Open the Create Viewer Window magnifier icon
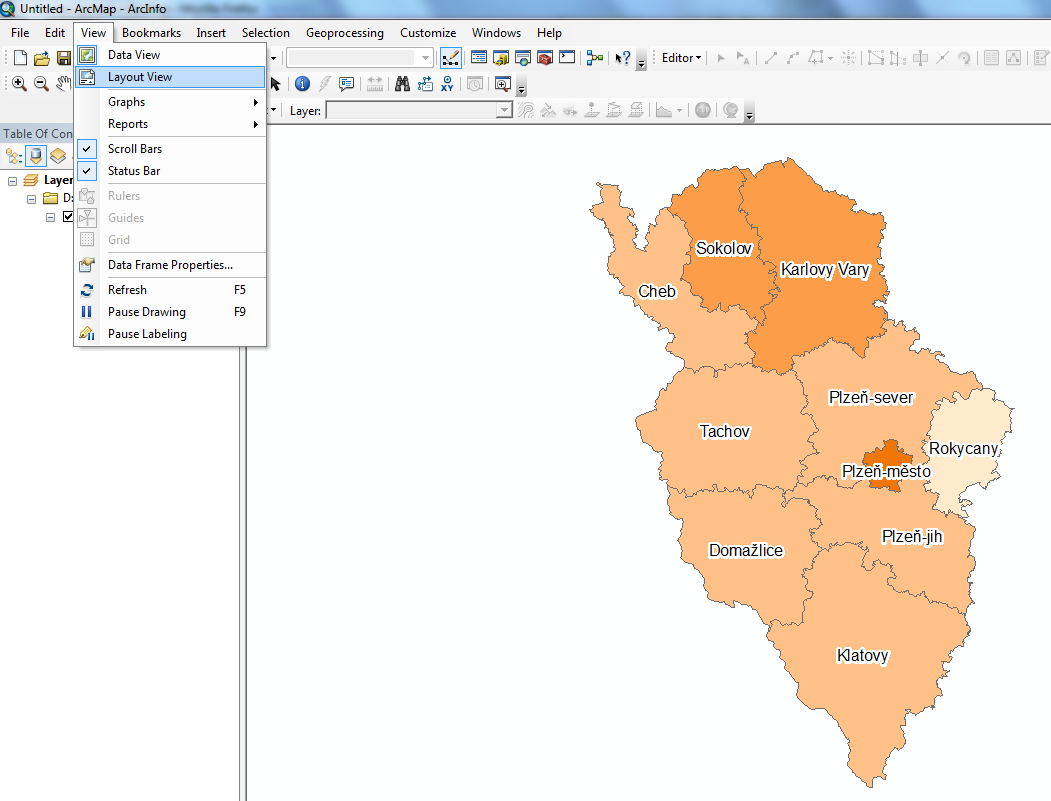Screen dimensions: 1051x801 [503, 84]
